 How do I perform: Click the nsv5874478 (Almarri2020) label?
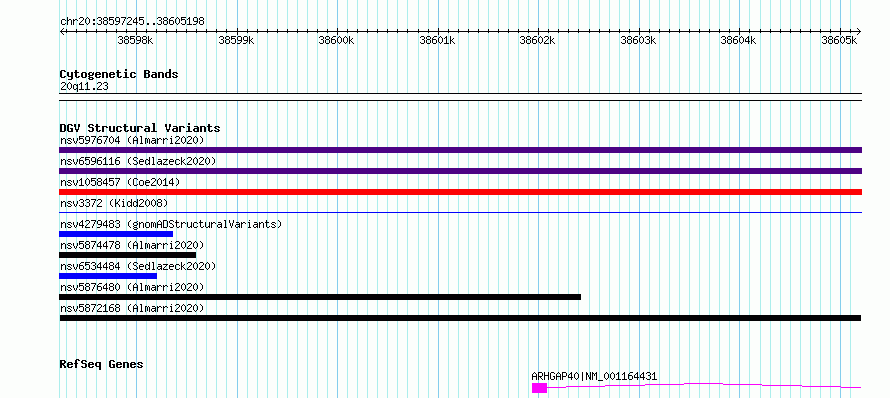click(x=132, y=245)
